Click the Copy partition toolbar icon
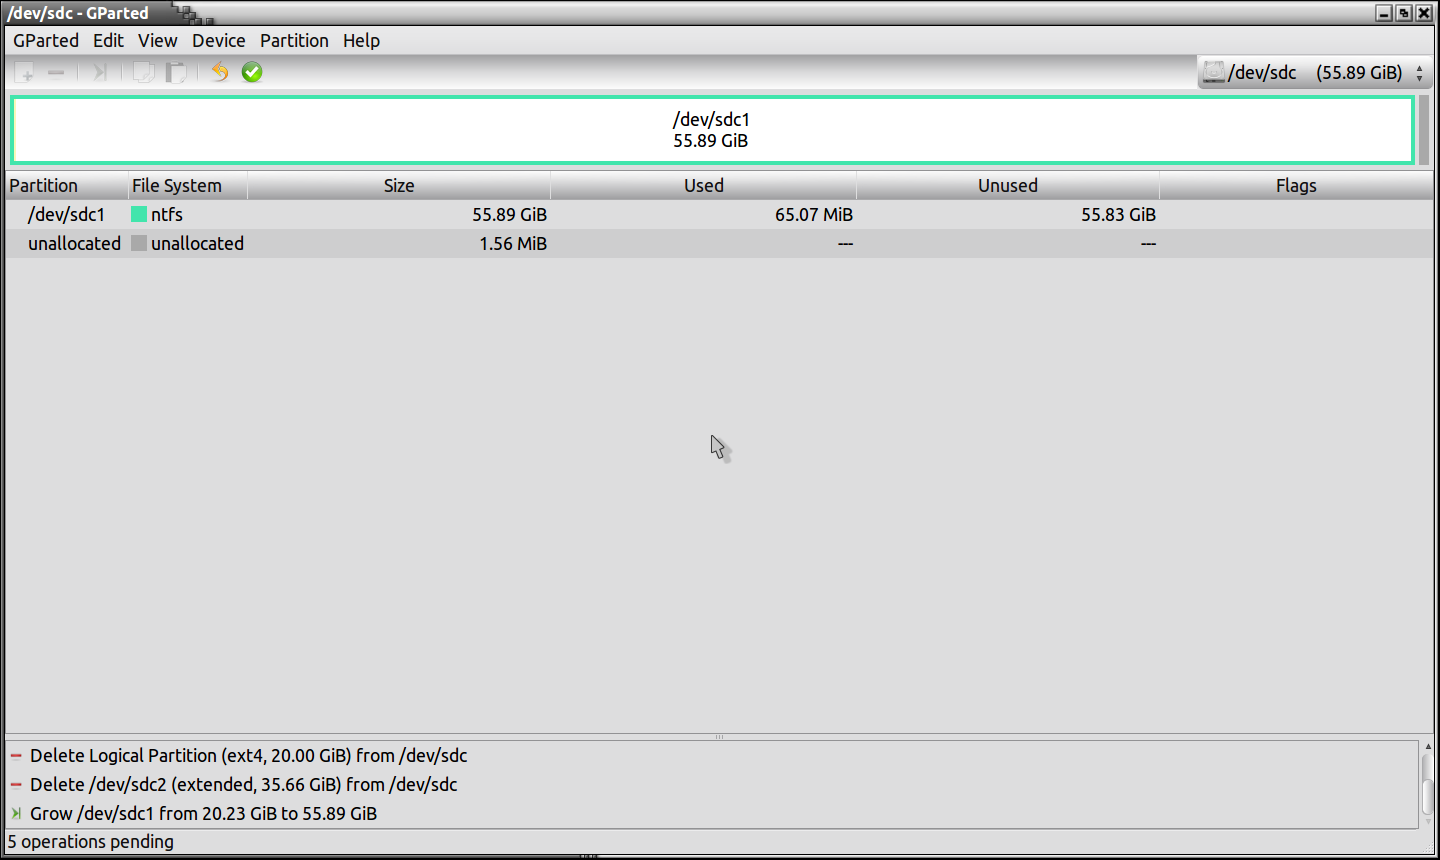The height and width of the screenshot is (860, 1440). pyautogui.click(x=144, y=72)
